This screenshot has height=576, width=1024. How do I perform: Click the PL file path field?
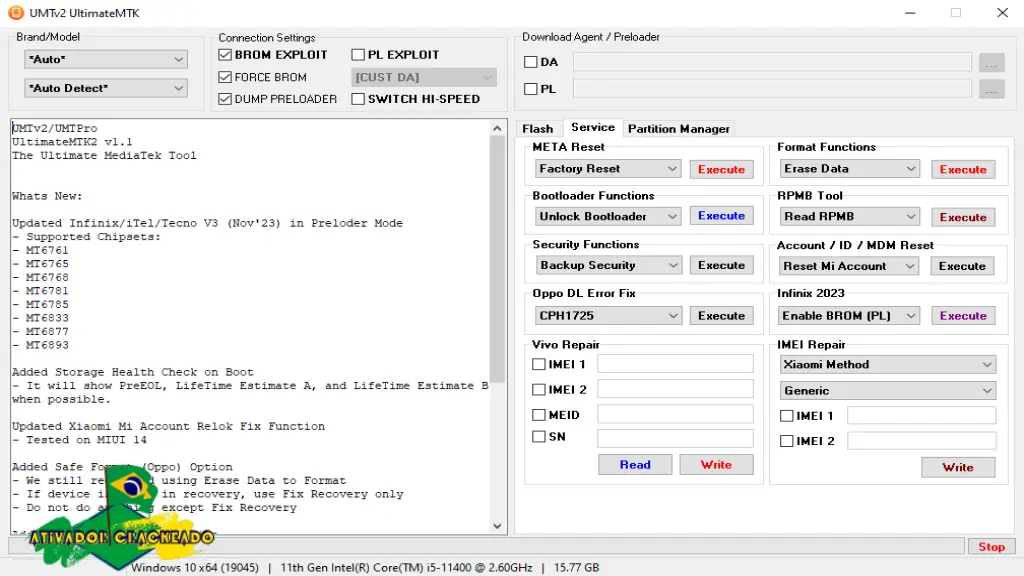click(x=772, y=89)
